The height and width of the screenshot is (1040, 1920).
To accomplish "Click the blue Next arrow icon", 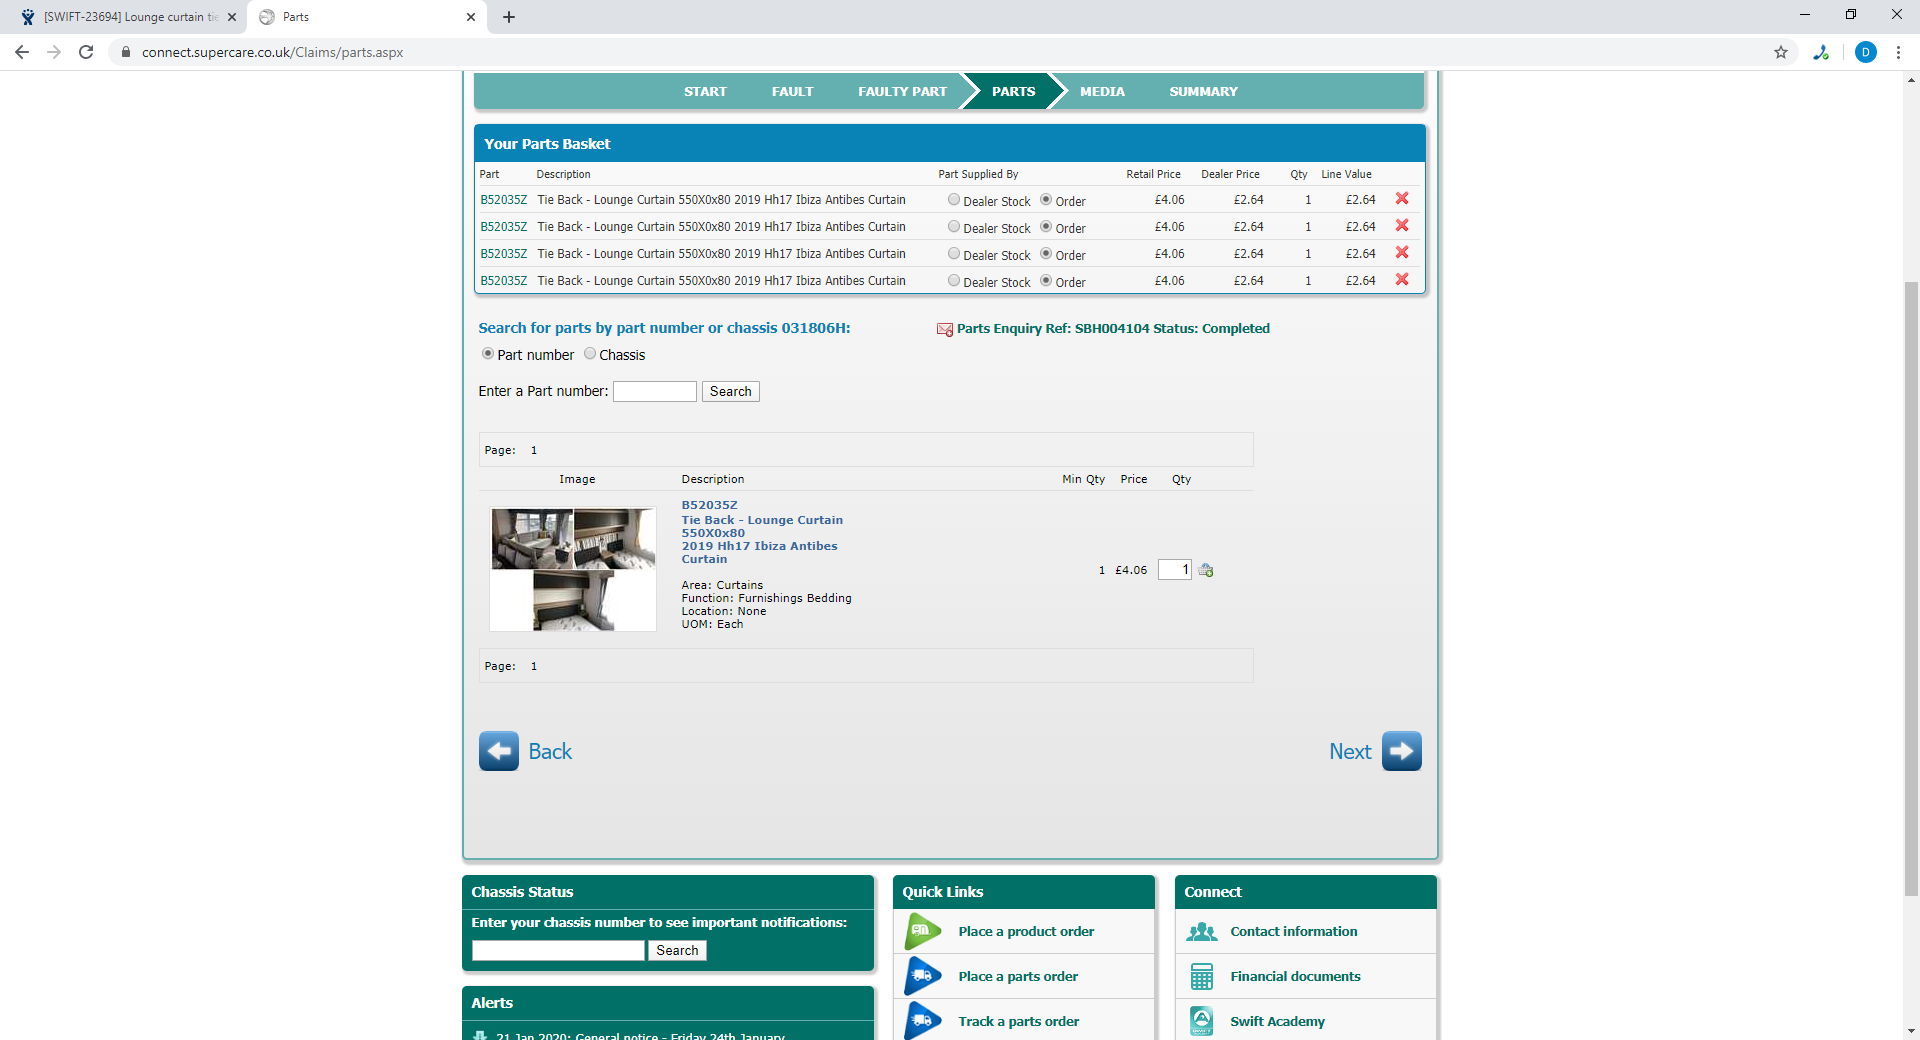I will click(x=1402, y=751).
